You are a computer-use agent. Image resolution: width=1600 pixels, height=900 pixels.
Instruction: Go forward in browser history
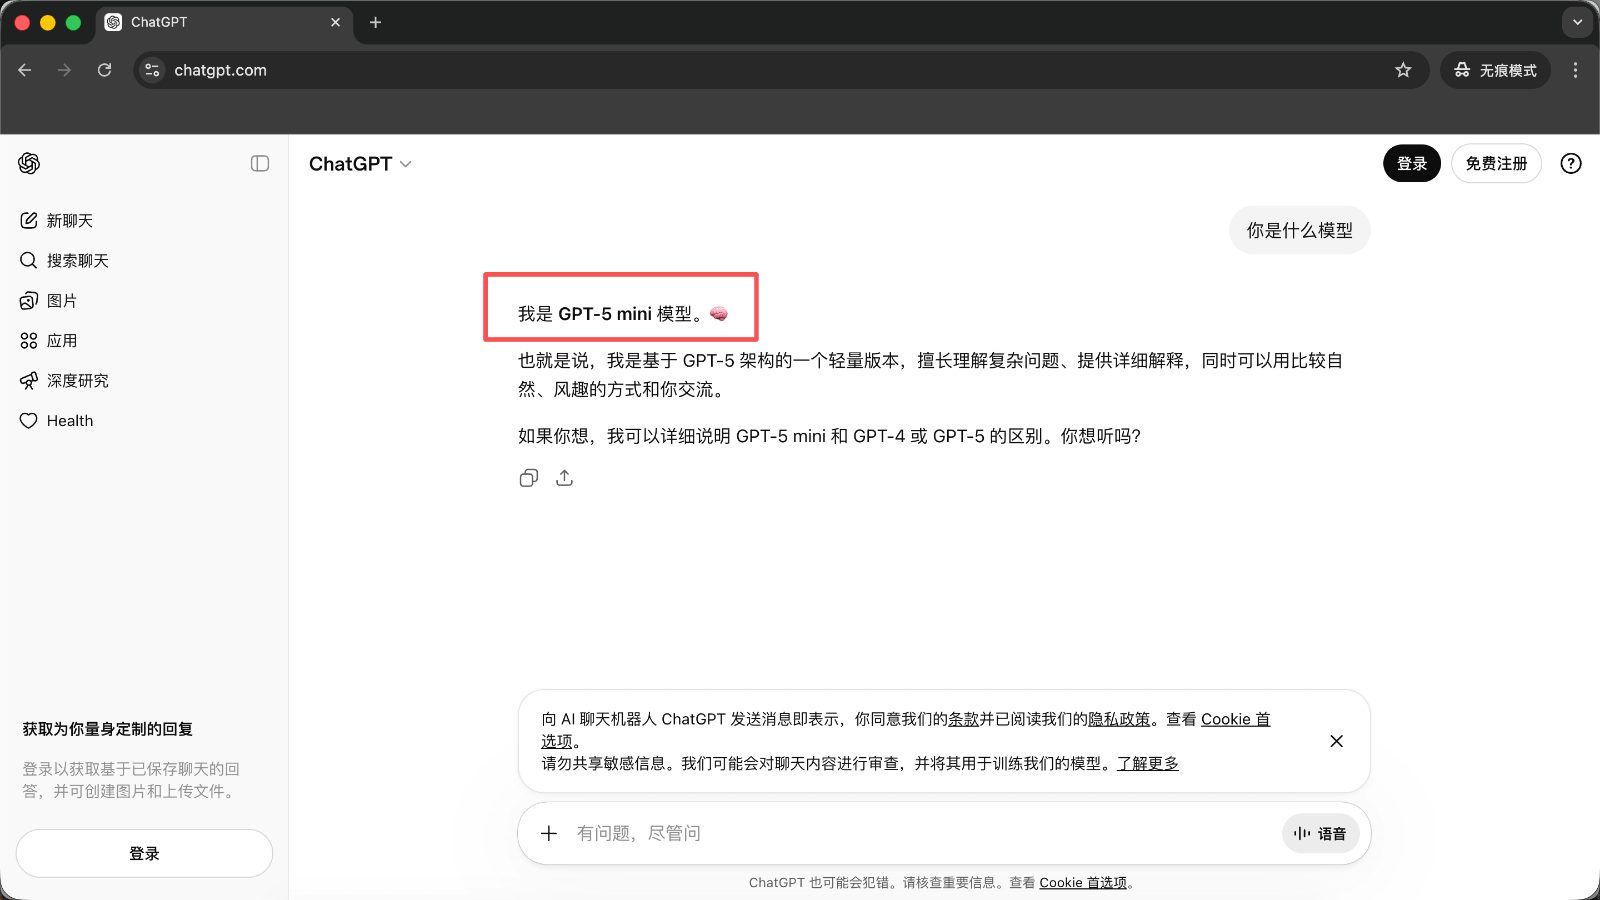(x=65, y=70)
